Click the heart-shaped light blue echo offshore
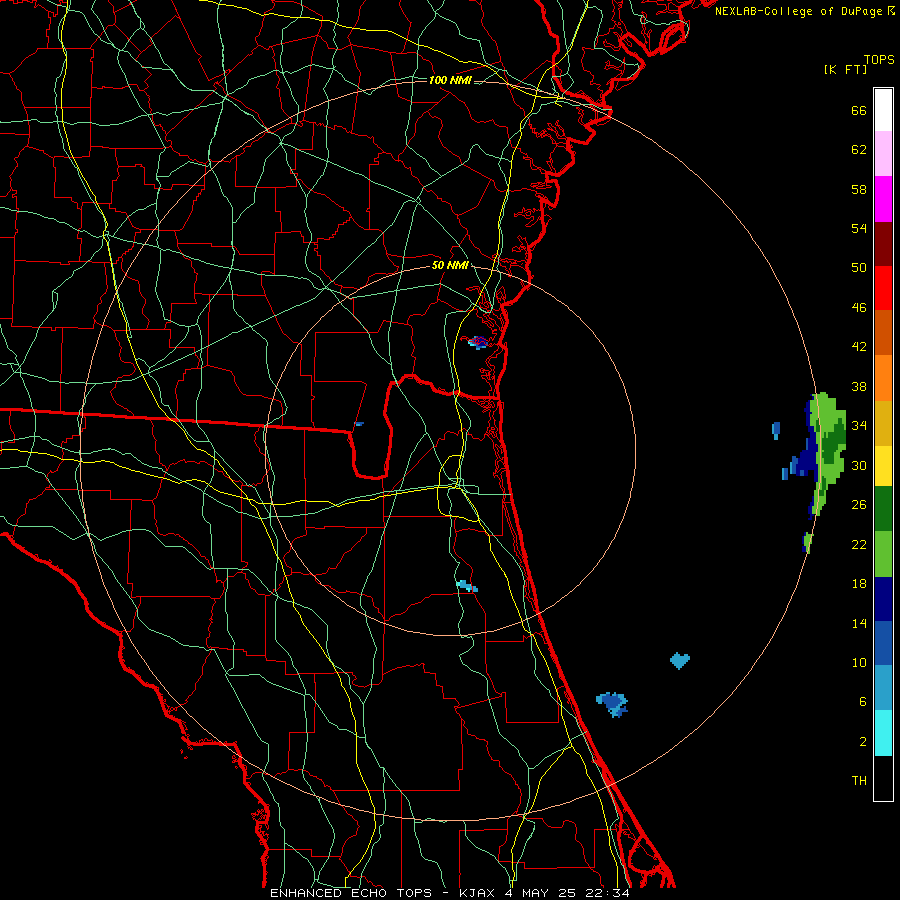Viewport: 900px width, 900px height. pos(680,661)
